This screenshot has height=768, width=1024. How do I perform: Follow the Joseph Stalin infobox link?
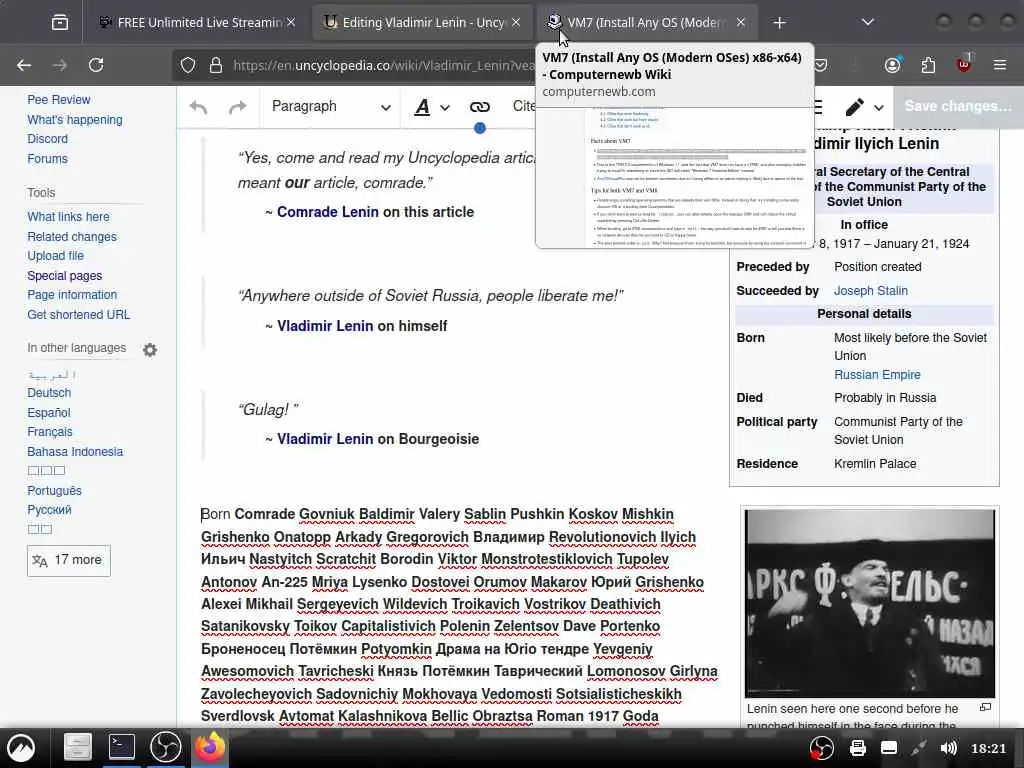[871, 291]
